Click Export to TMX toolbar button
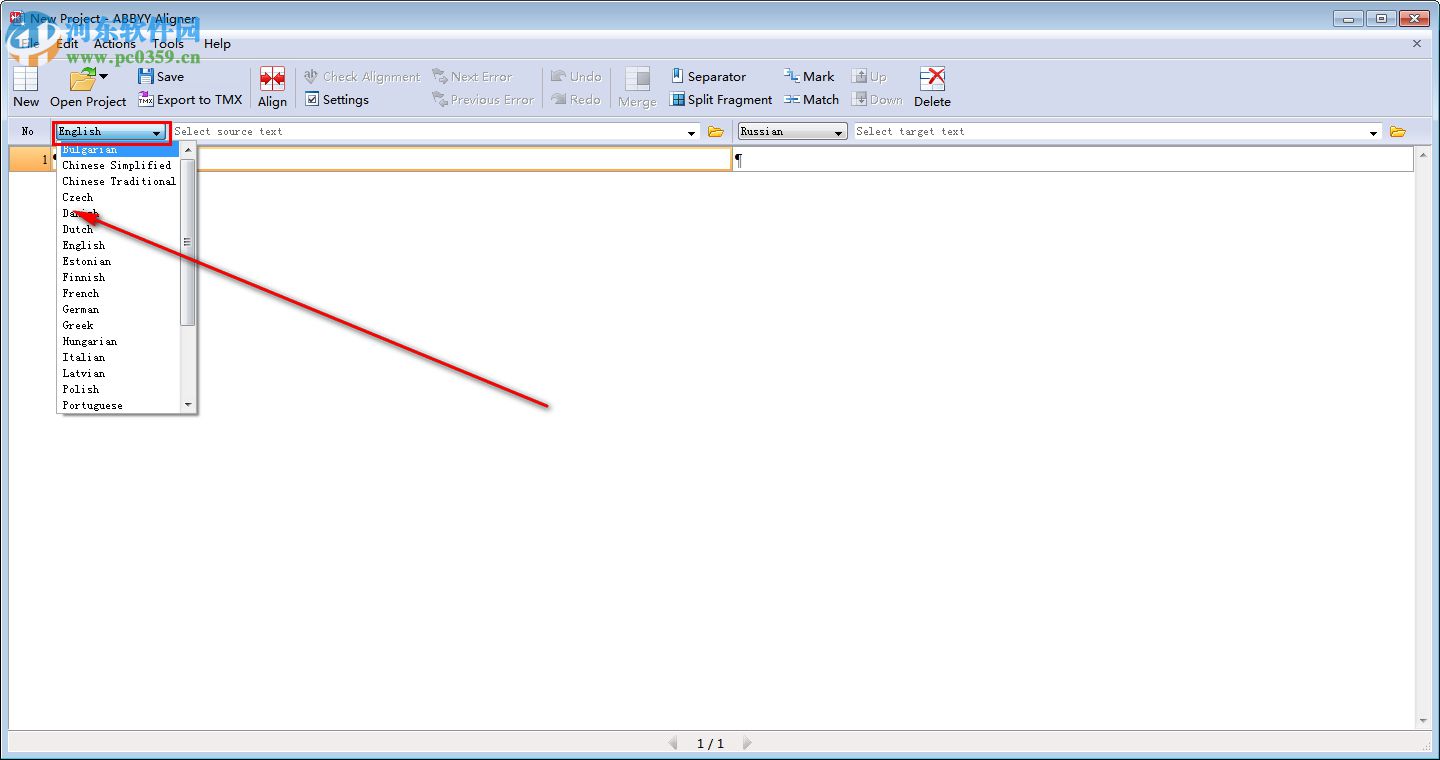This screenshot has height=760, width=1440. pyautogui.click(x=190, y=99)
